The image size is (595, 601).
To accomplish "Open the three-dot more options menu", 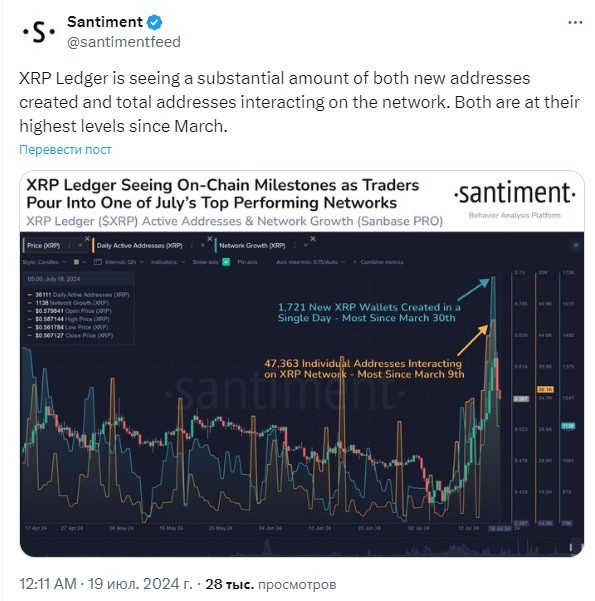I will click(x=575, y=23).
